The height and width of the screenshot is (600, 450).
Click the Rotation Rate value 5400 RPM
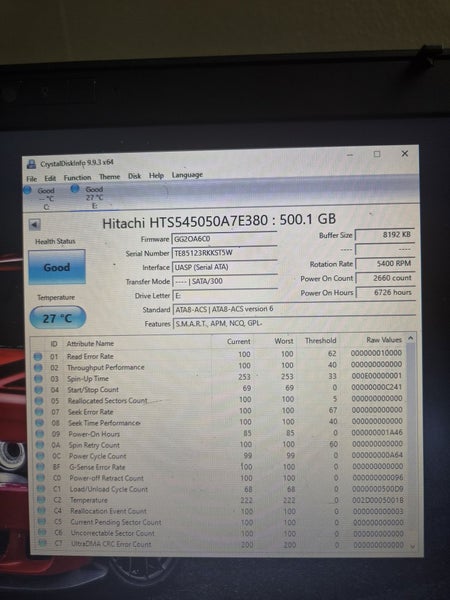(x=385, y=264)
